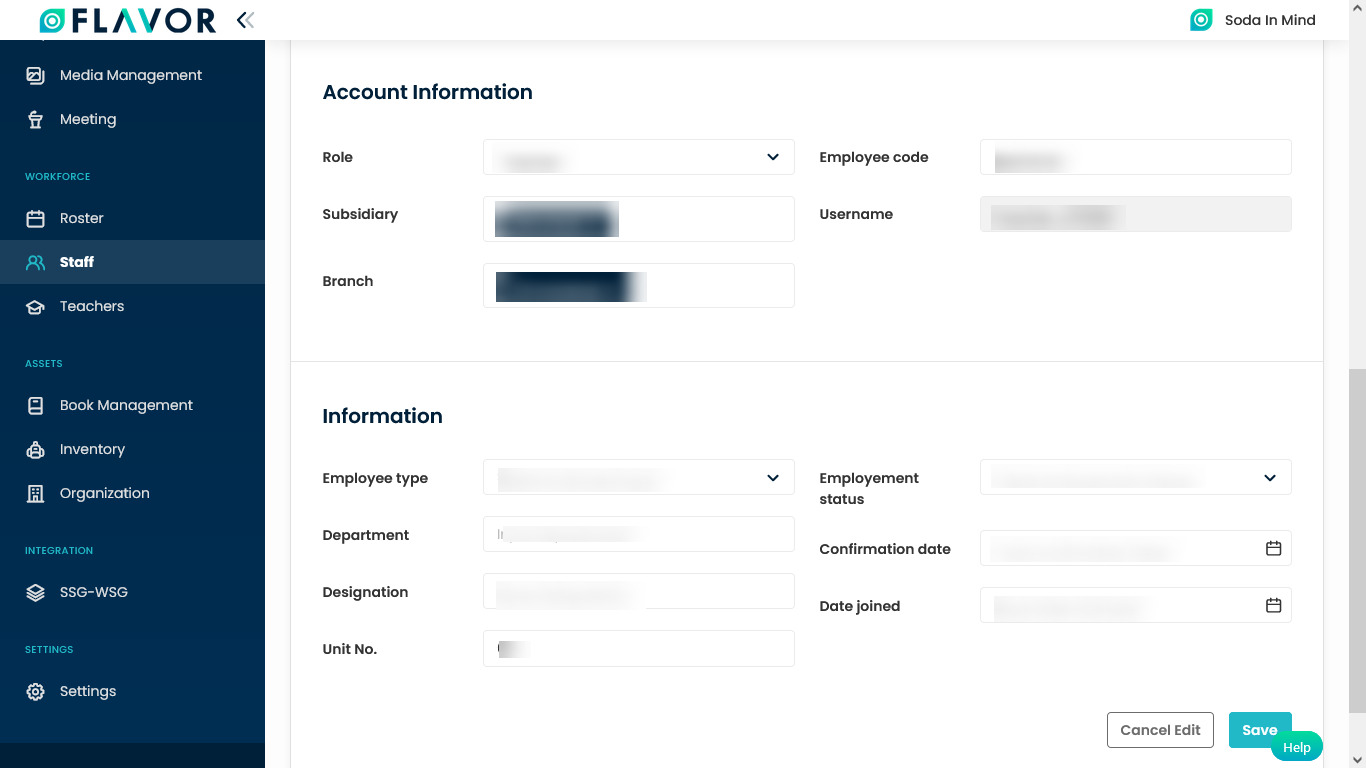Open the Employement status dropdown
1366x768 pixels.
(x=1269, y=478)
